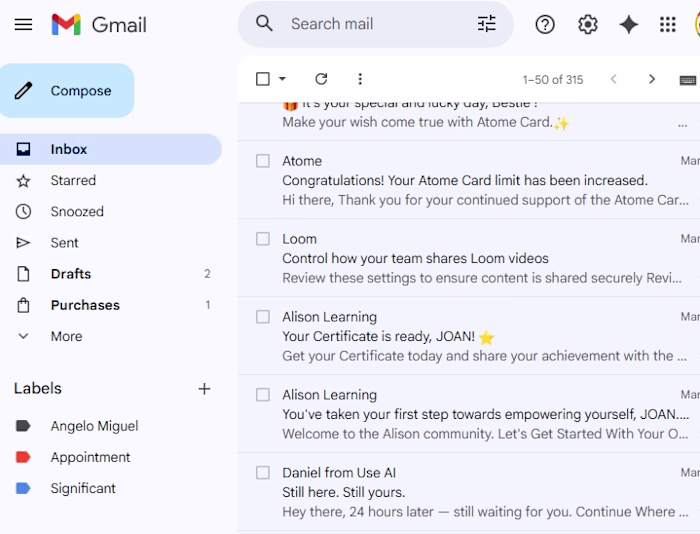Click the Inbox tray icon
Screen dimensions: 700x534
point(23,149)
